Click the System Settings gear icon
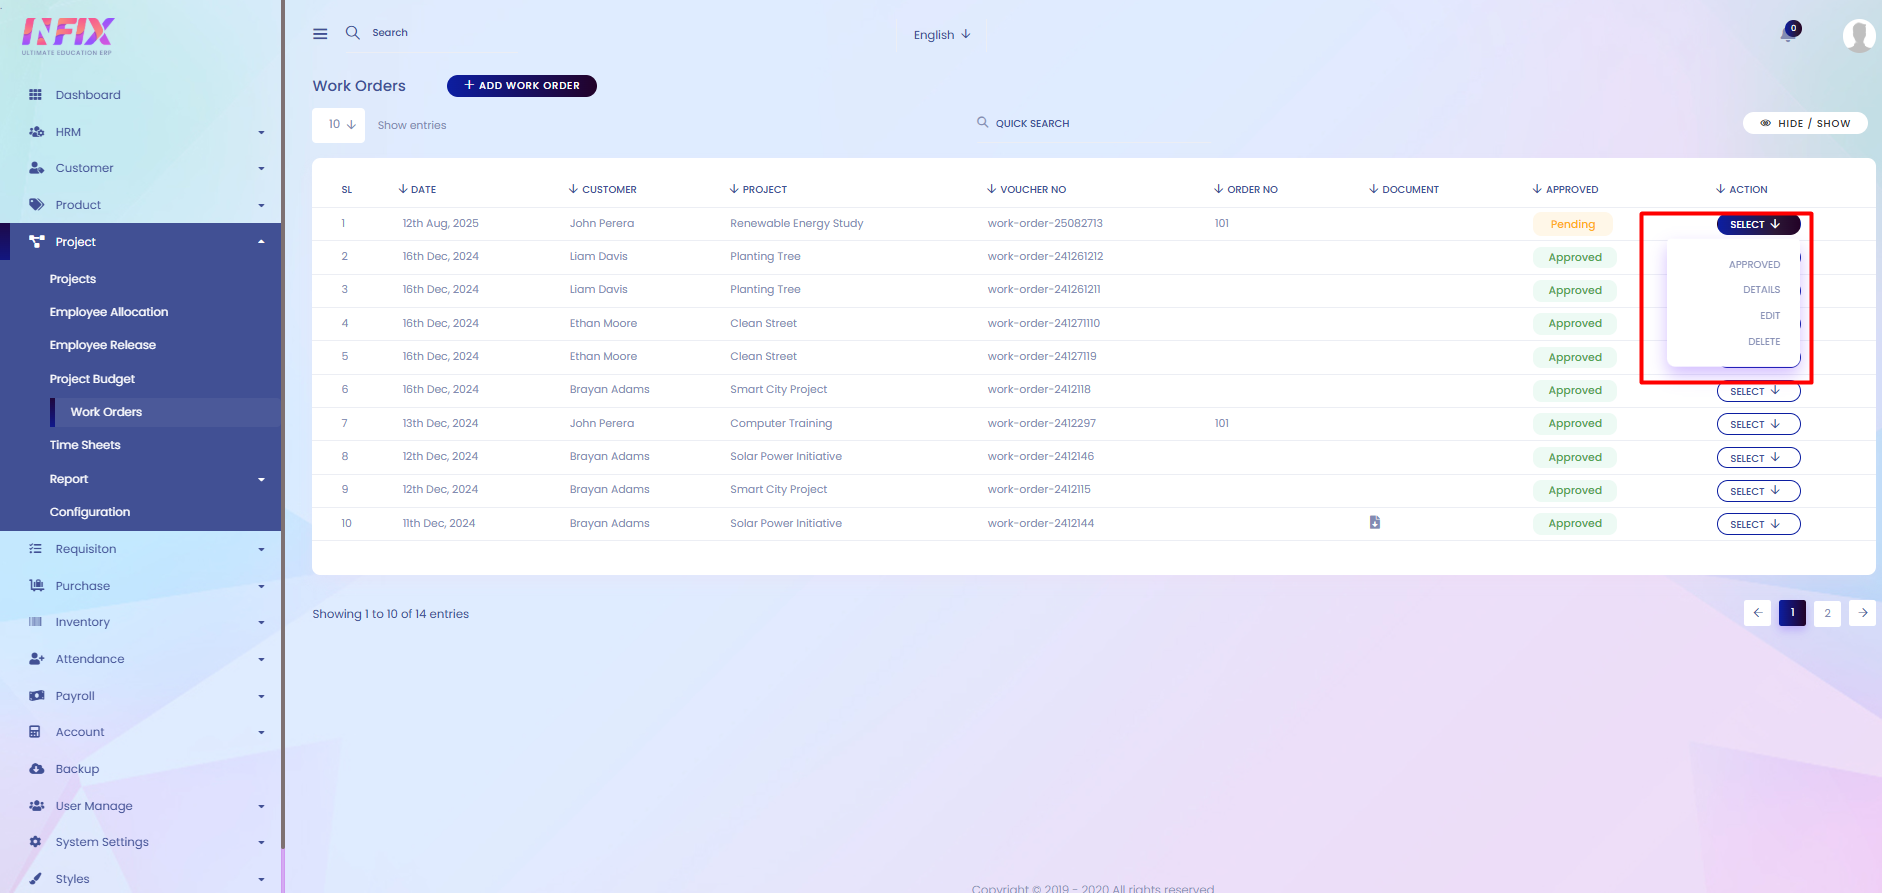Image resolution: width=1882 pixels, height=893 pixels. click(36, 842)
